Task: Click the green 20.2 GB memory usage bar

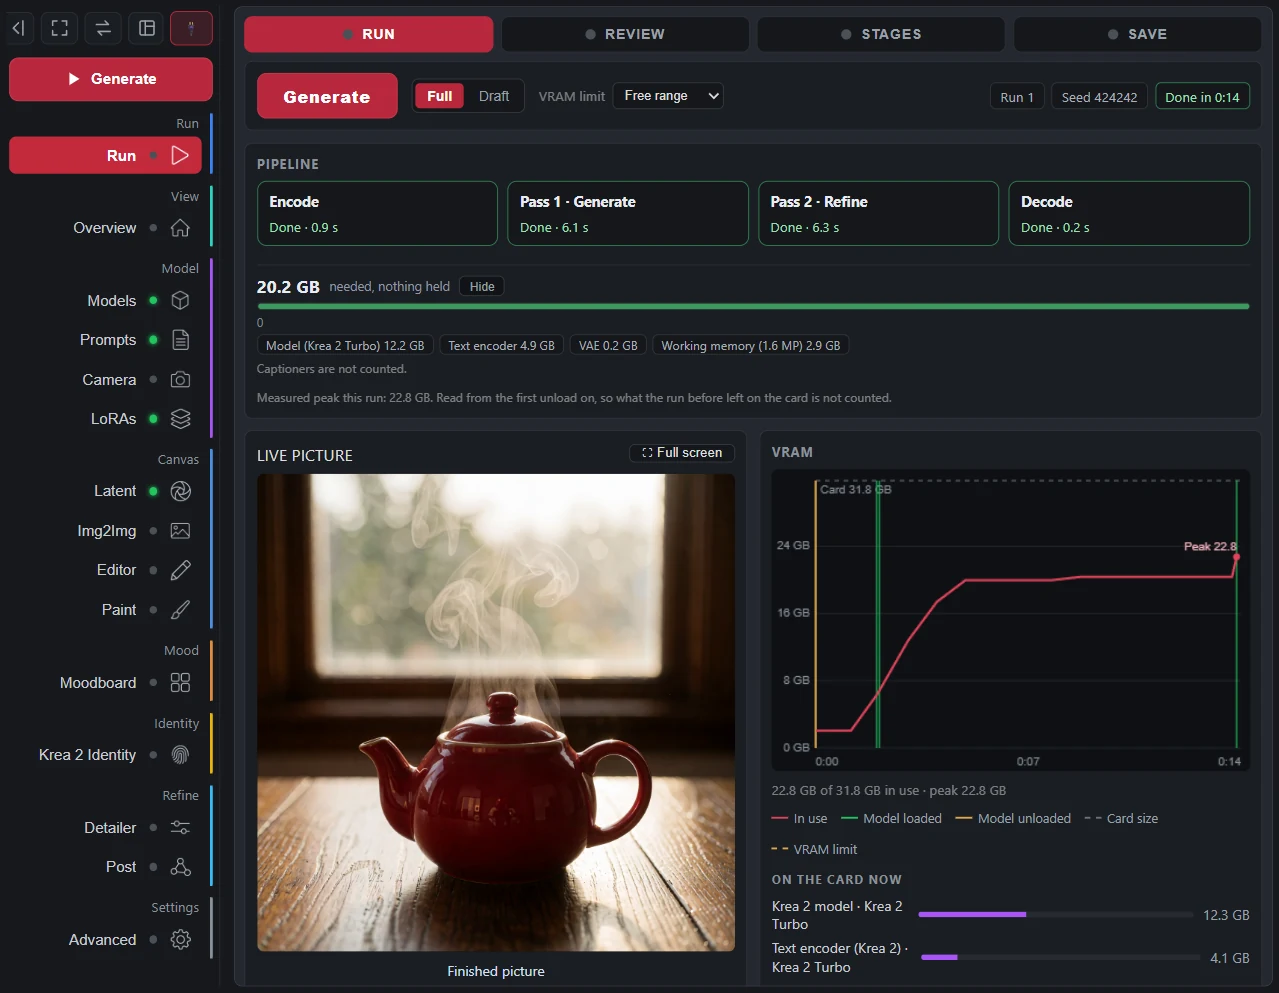Action: pyautogui.click(x=753, y=307)
